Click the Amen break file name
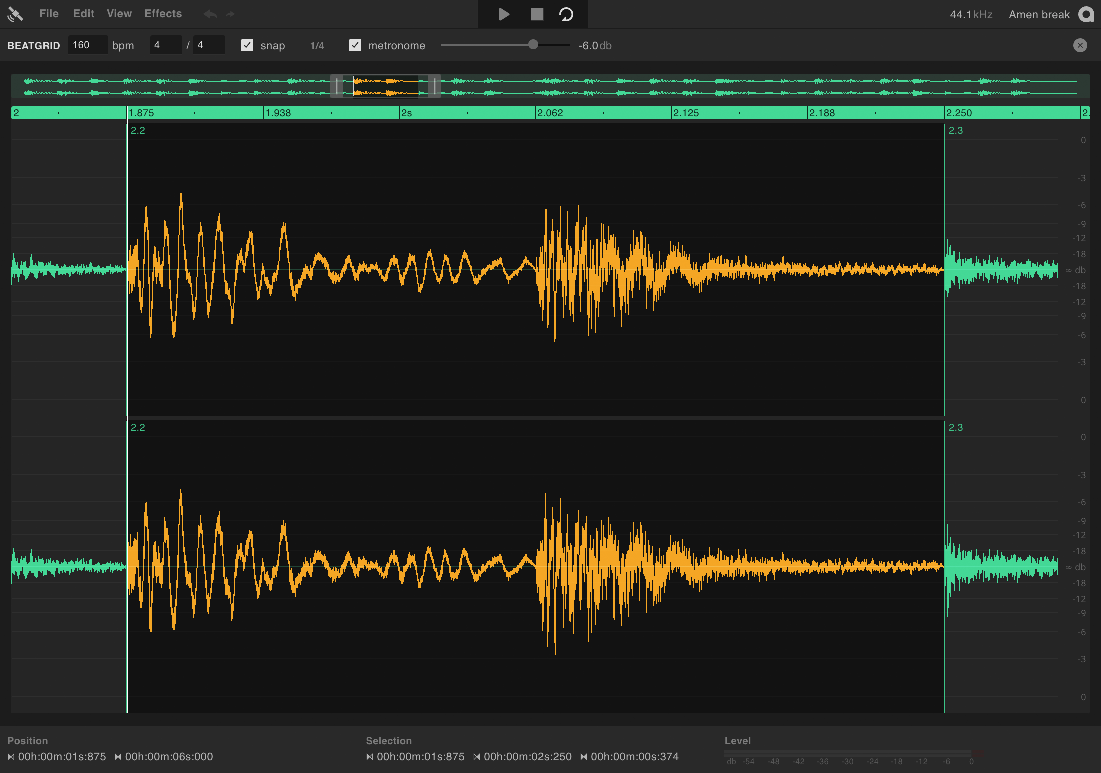This screenshot has width=1101, height=773. point(1040,14)
